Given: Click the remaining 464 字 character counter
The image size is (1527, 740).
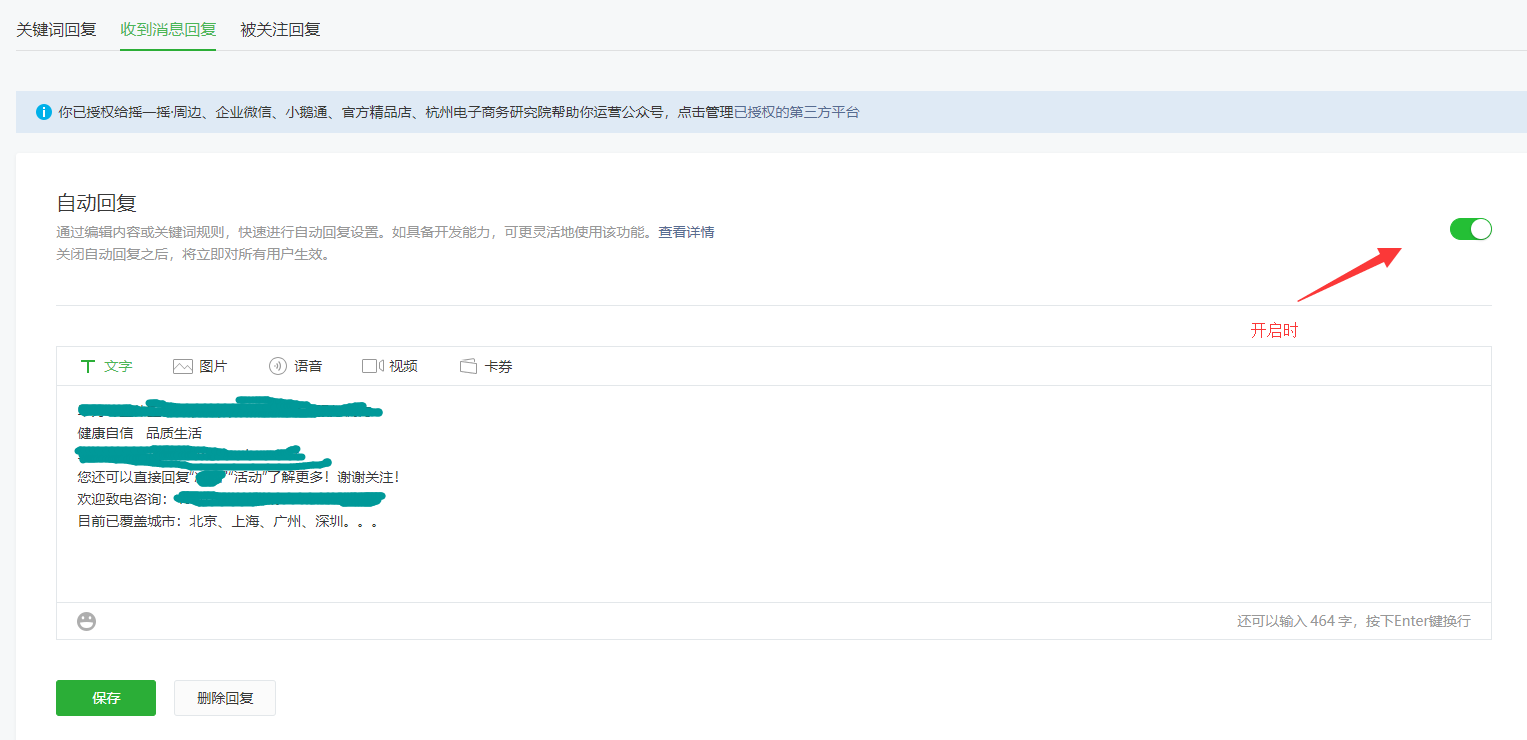Looking at the screenshot, I should coord(1353,621).
